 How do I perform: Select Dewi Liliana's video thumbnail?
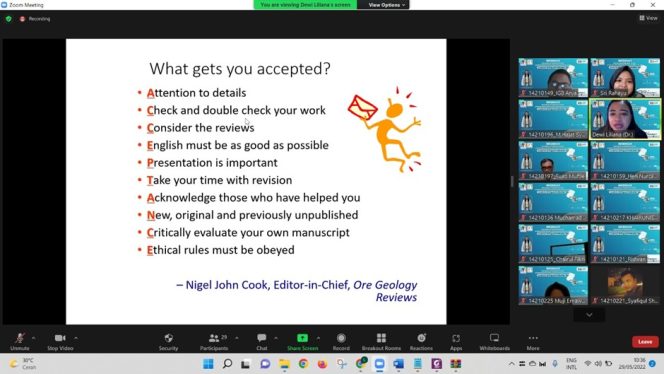click(625, 119)
